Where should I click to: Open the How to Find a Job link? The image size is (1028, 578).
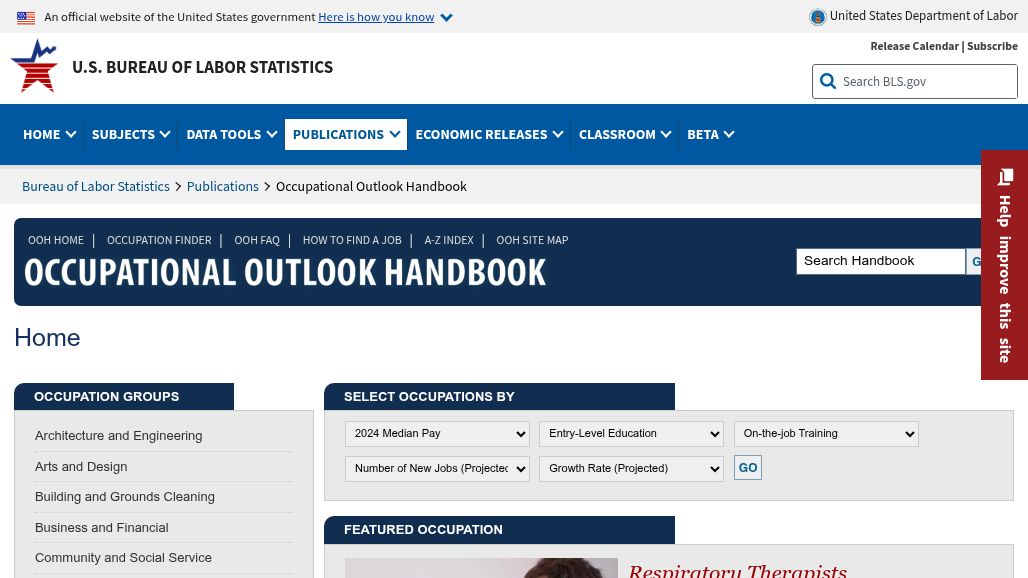pos(352,240)
